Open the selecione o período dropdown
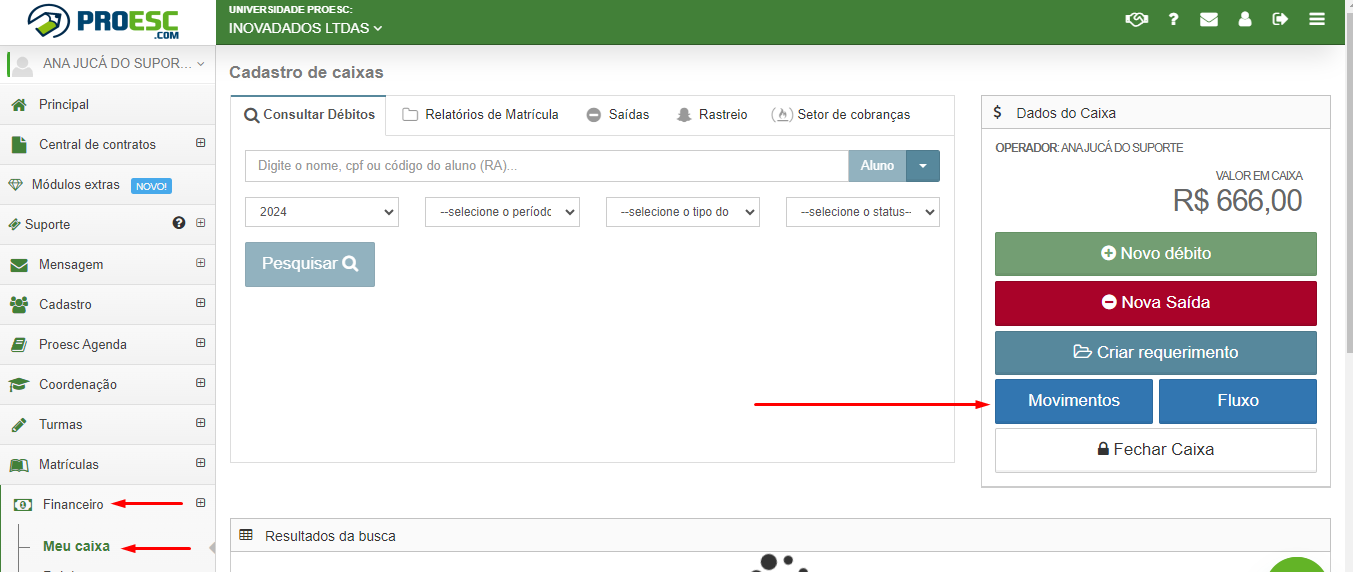 (x=502, y=212)
